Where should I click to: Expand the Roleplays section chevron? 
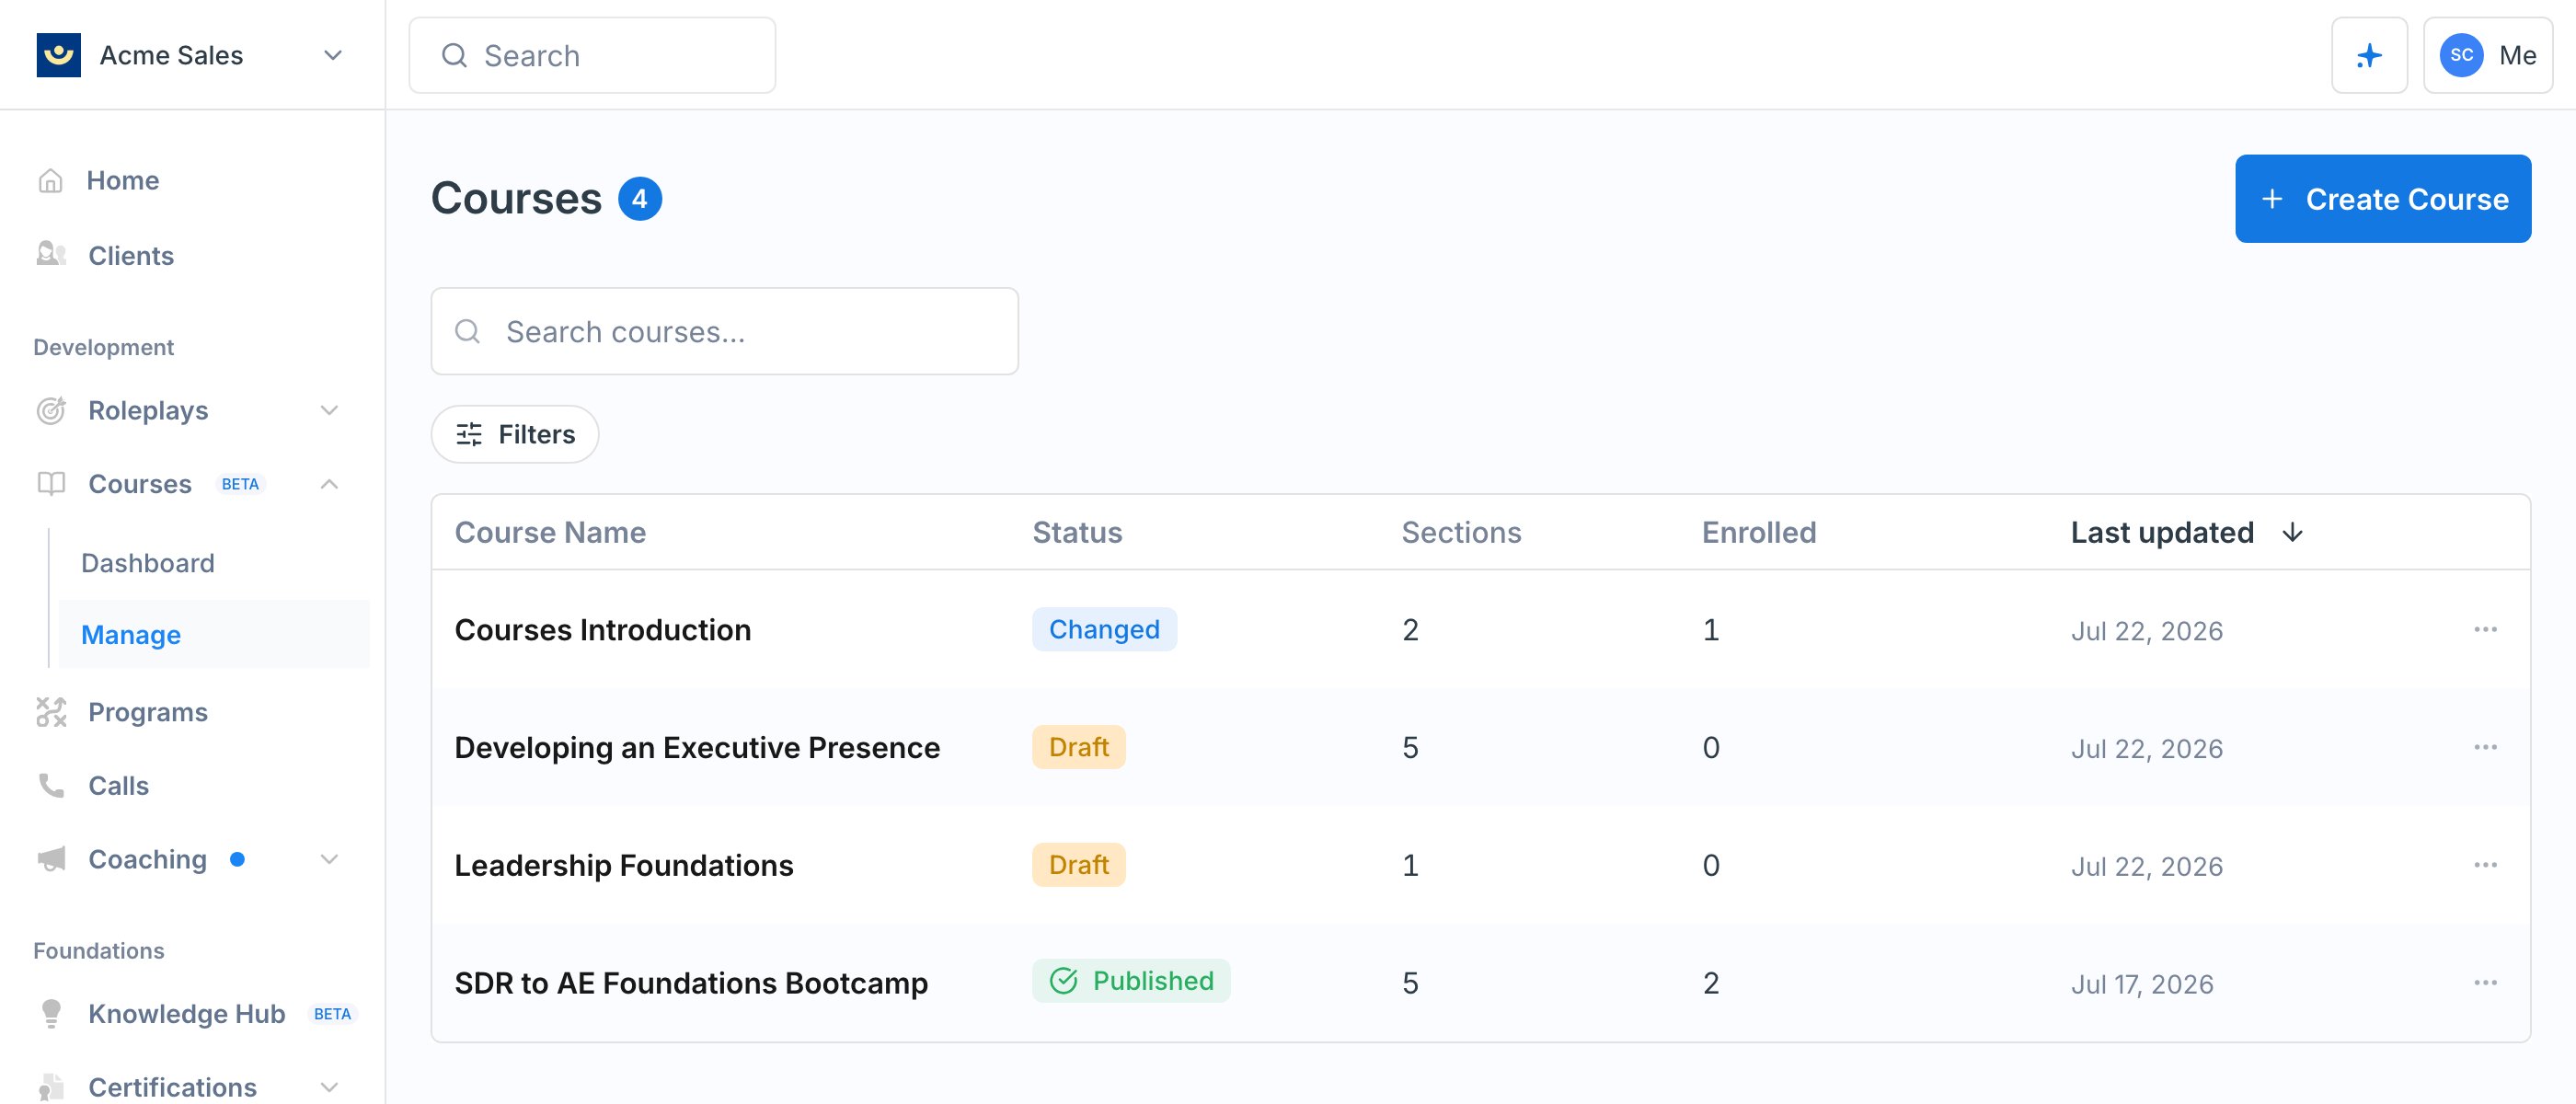329,410
